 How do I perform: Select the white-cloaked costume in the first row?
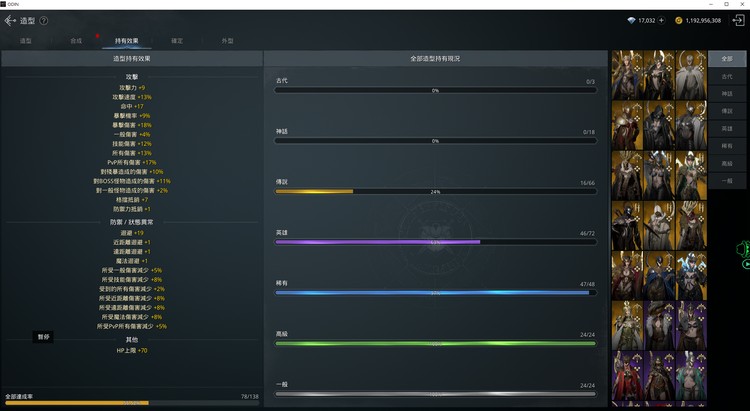pos(691,75)
